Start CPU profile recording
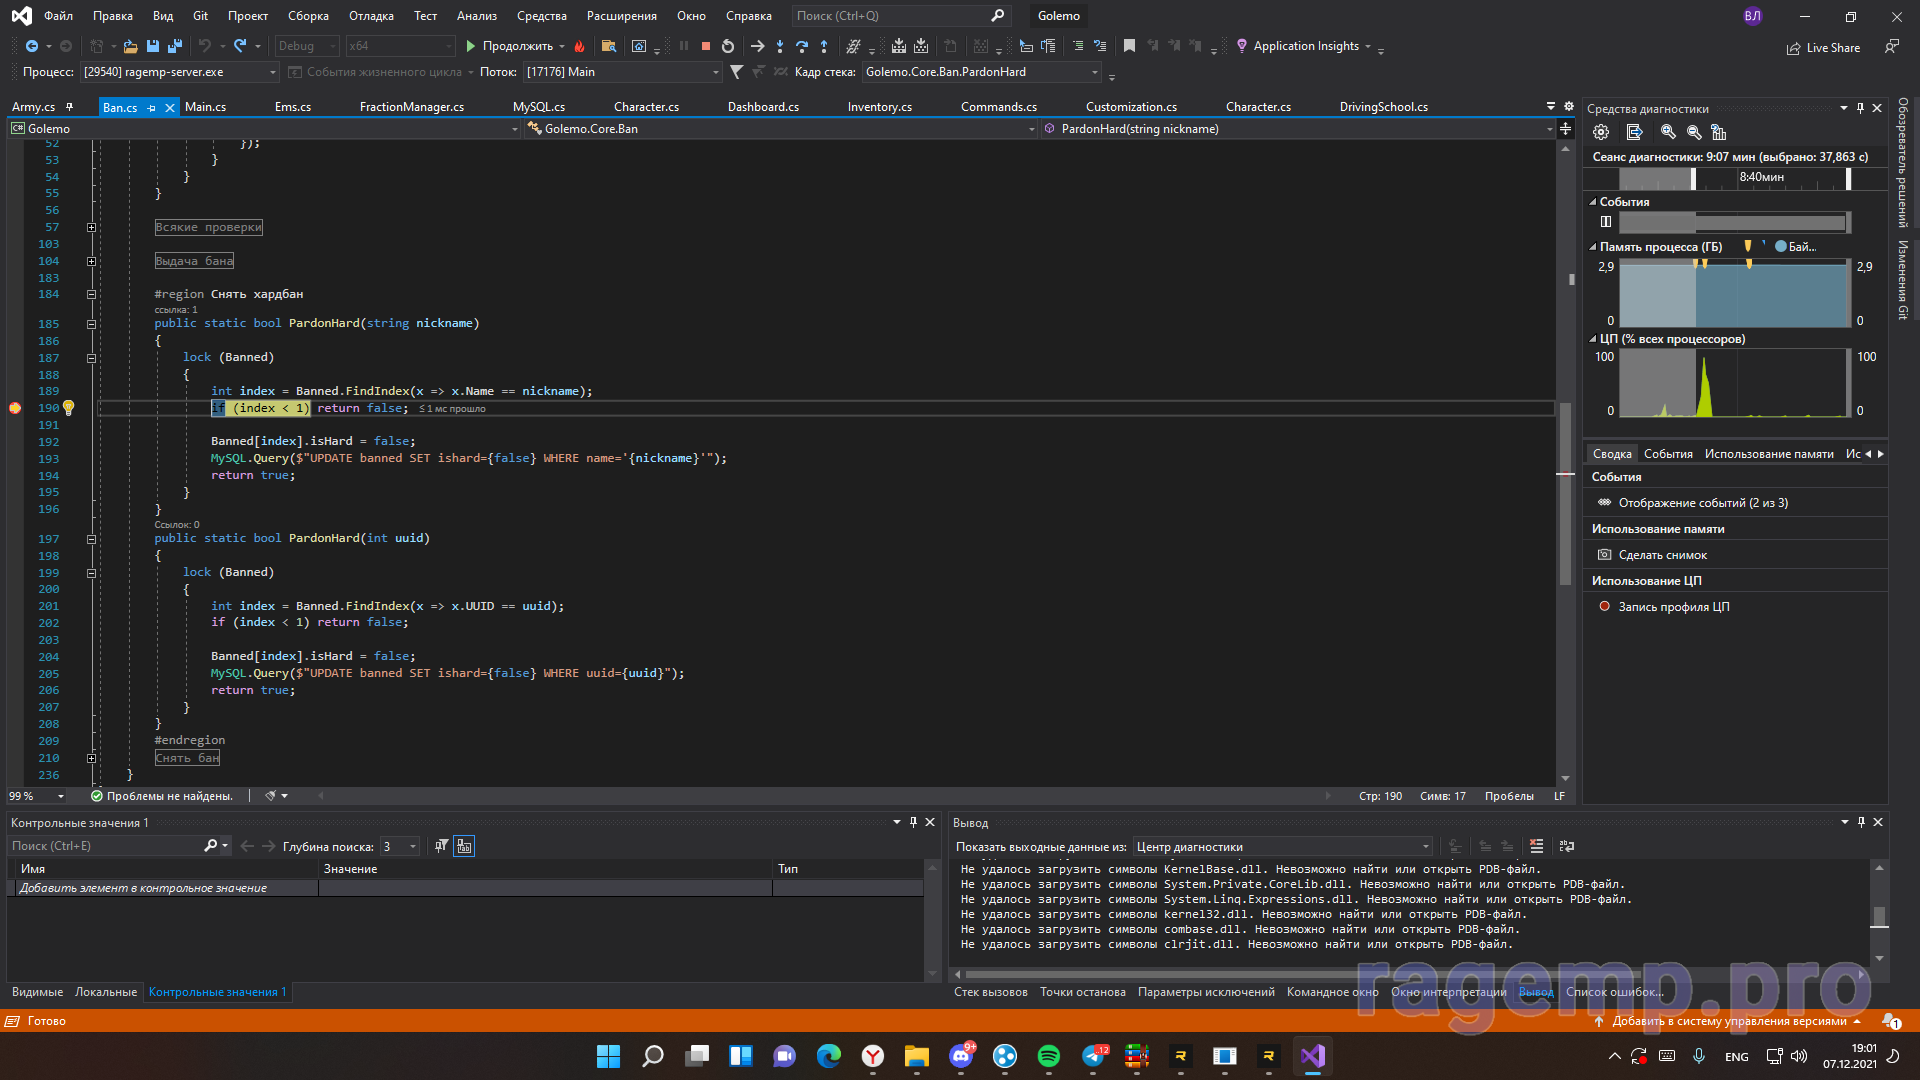 [x=1673, y=607]
